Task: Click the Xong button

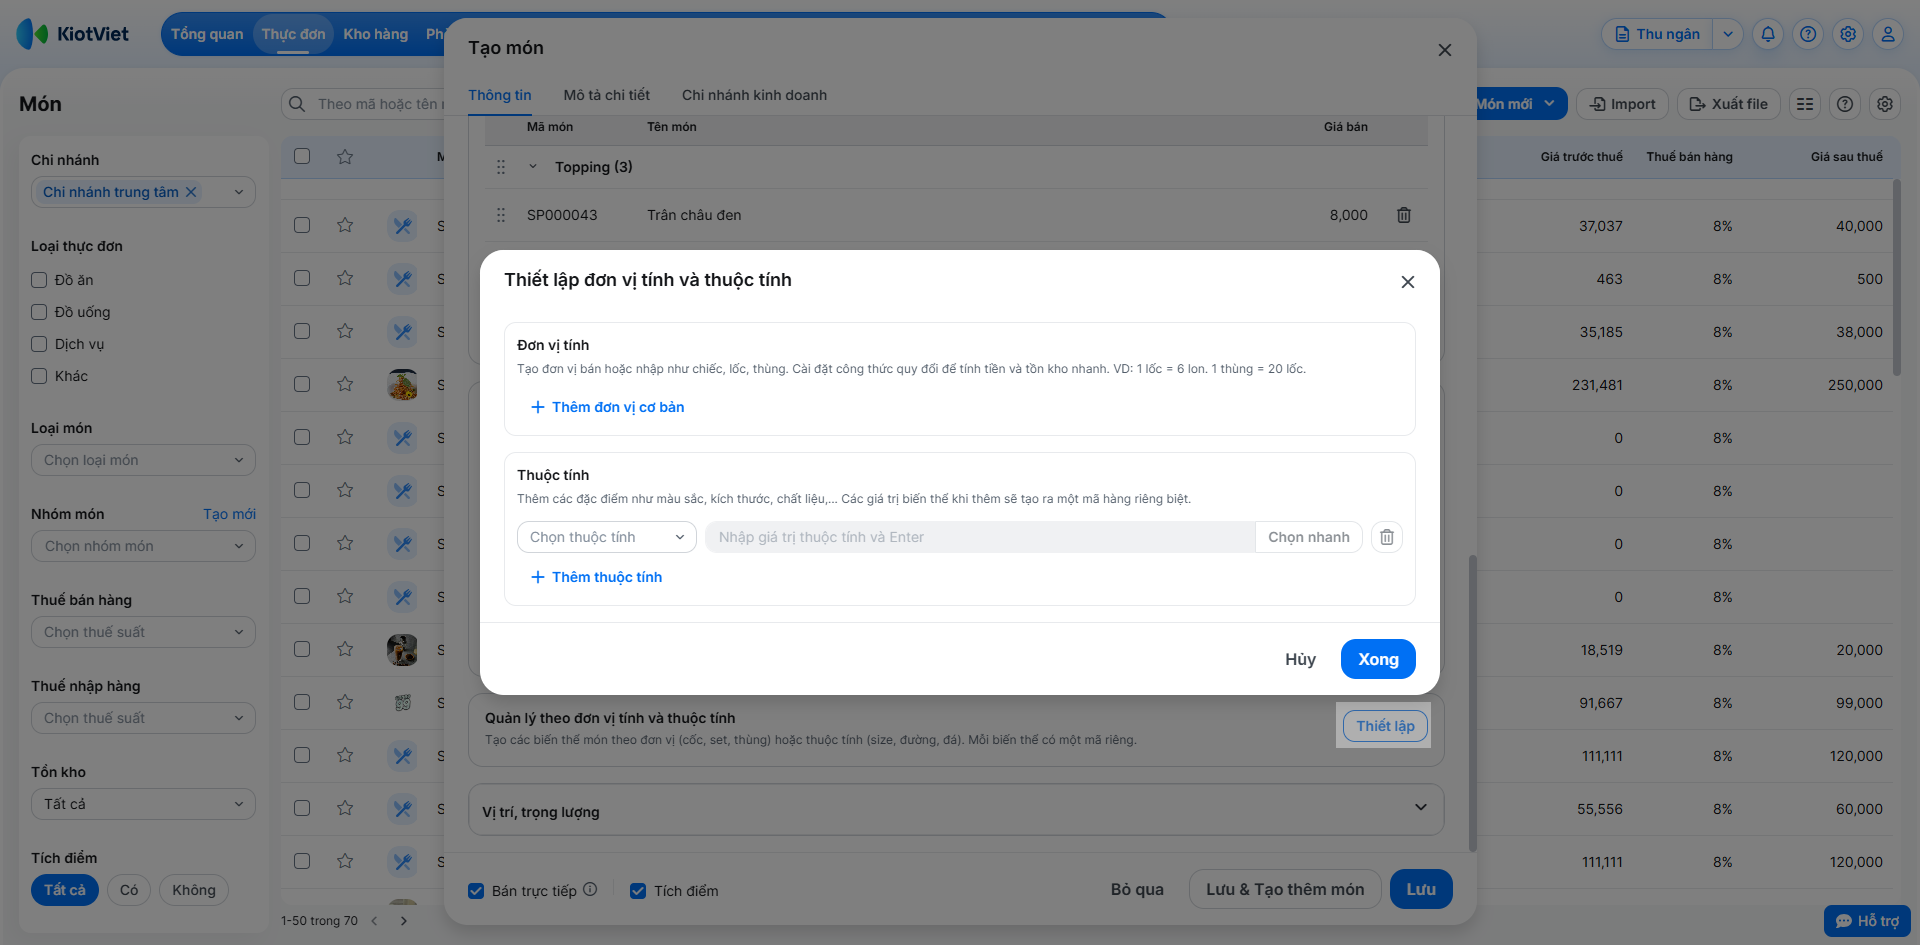Action: [x=1378, y=659]
